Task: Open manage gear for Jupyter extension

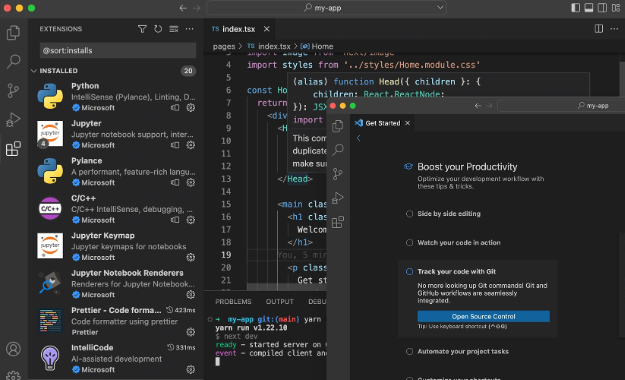Action: (x=191, y=145)
